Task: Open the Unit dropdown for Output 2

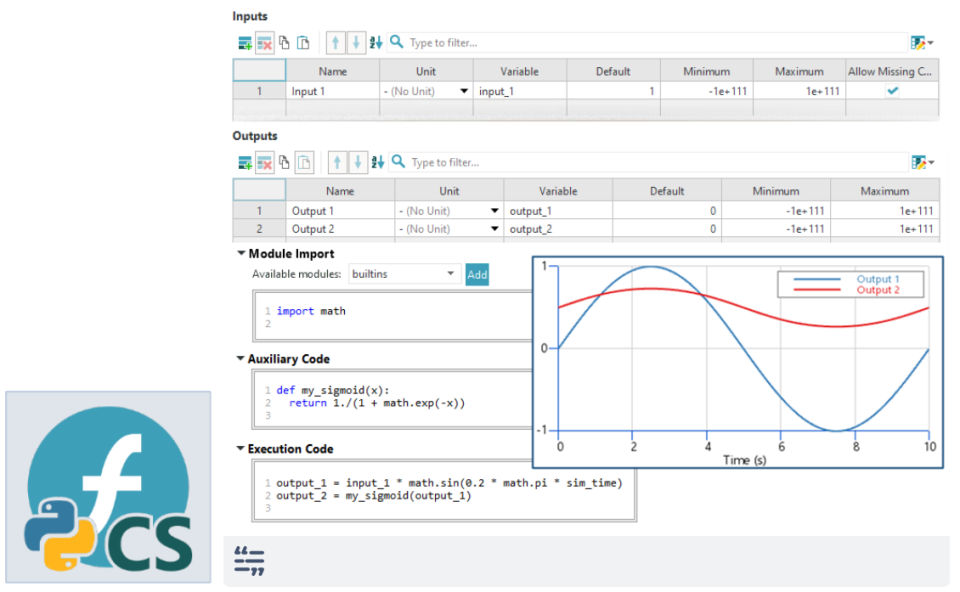Action: click(494, 229)
